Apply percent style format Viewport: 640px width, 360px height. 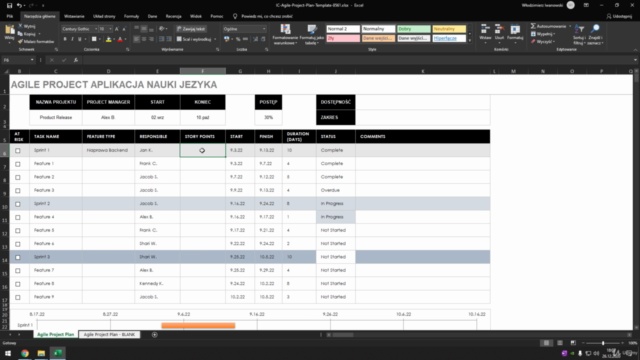coord(238,39)
